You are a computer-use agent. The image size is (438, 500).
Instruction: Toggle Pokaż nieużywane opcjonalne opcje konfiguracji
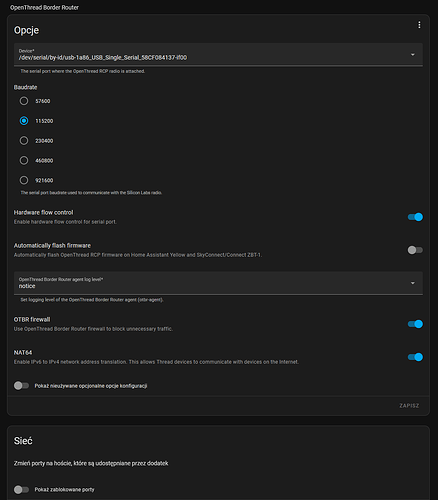pos(21,386)
